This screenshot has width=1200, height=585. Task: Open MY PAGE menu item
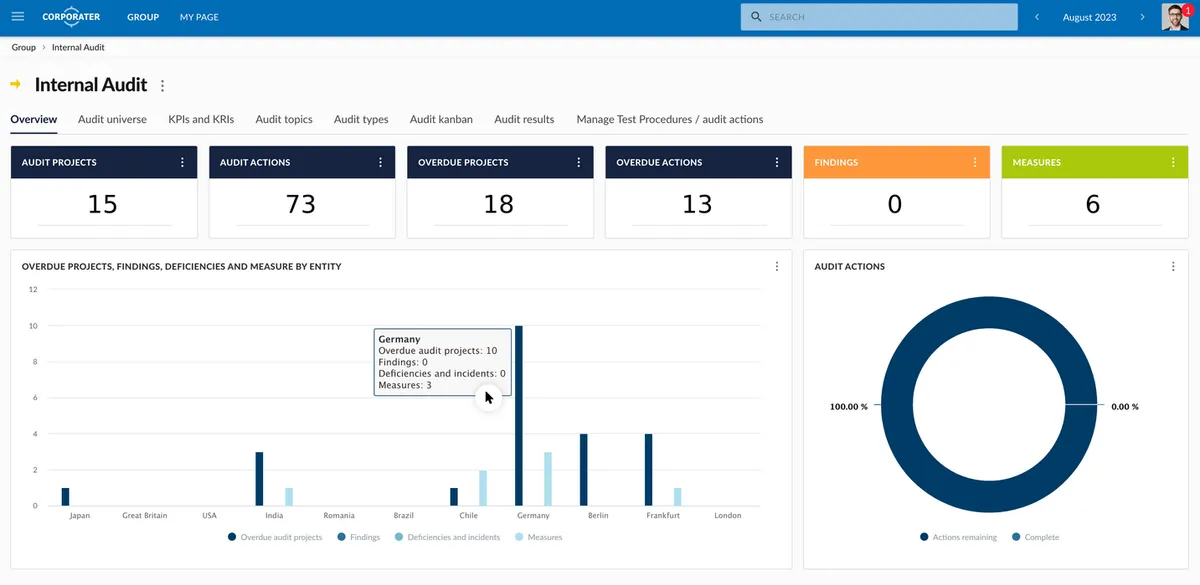[199, 17]
